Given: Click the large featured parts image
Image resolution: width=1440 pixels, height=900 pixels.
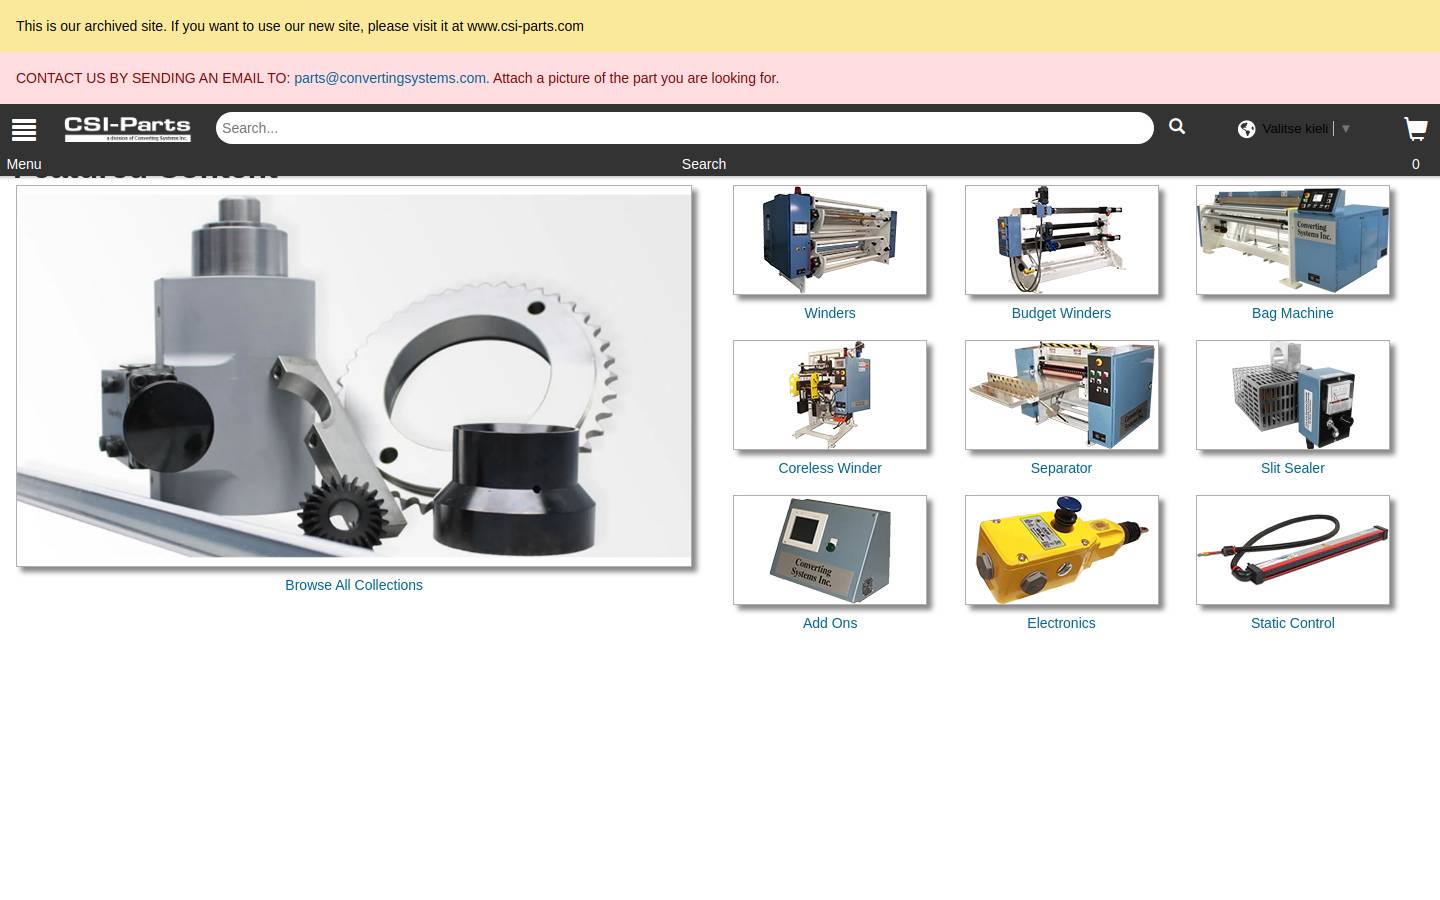Looking at the screenshot, I should [x=354, y=376].
